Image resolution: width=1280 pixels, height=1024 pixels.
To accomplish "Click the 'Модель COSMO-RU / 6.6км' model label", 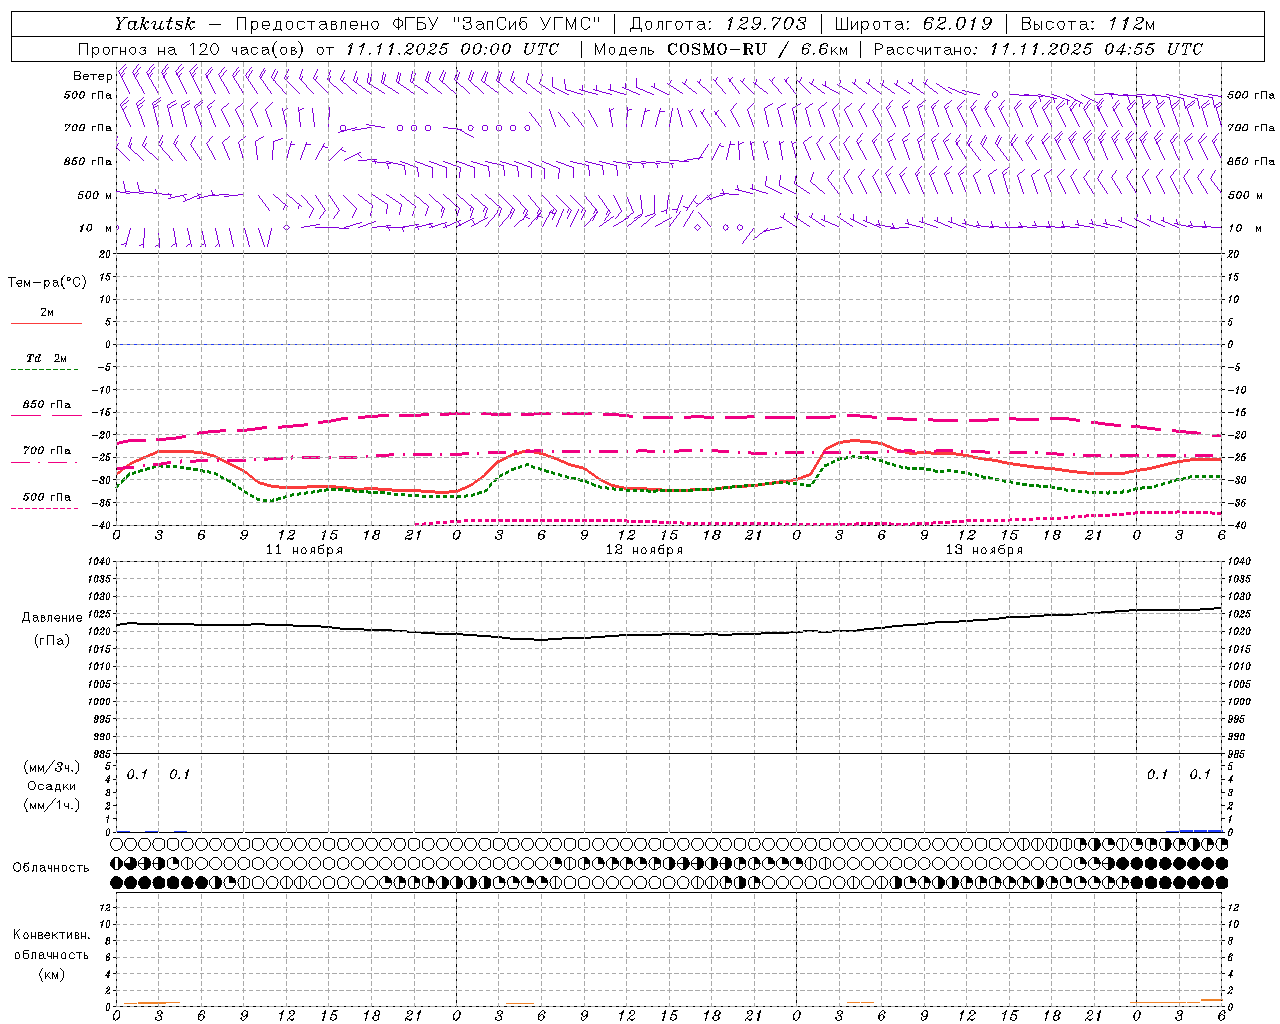I will click(720, 49).
